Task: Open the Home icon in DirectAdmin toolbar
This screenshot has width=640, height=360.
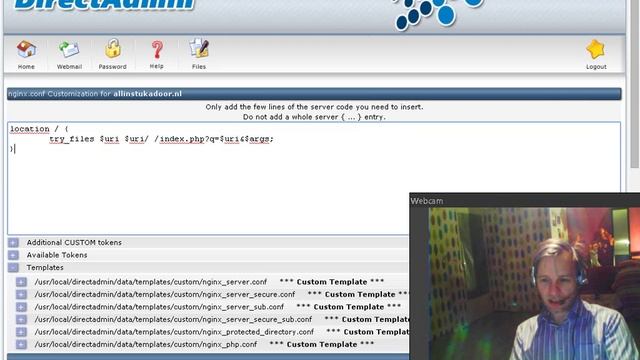Action: 26,49
